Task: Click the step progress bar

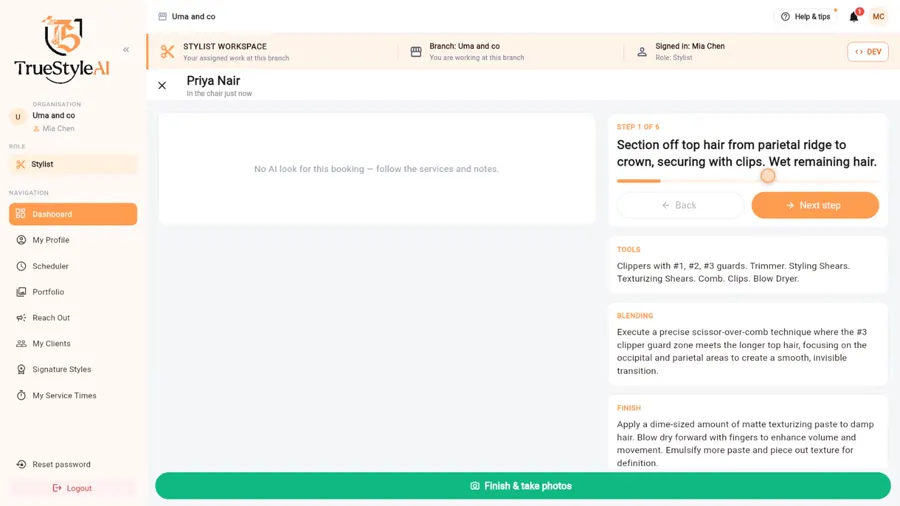Action: [x=747, y=181]
